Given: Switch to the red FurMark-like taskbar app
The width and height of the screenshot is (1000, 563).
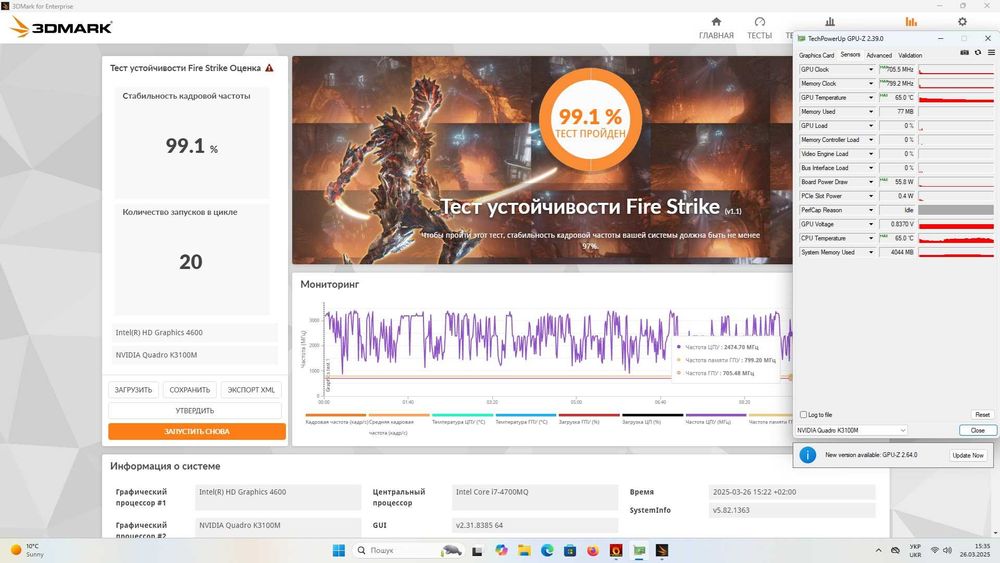Looking at the screenshot, I should pyautogui.click(x=616, y=550).
